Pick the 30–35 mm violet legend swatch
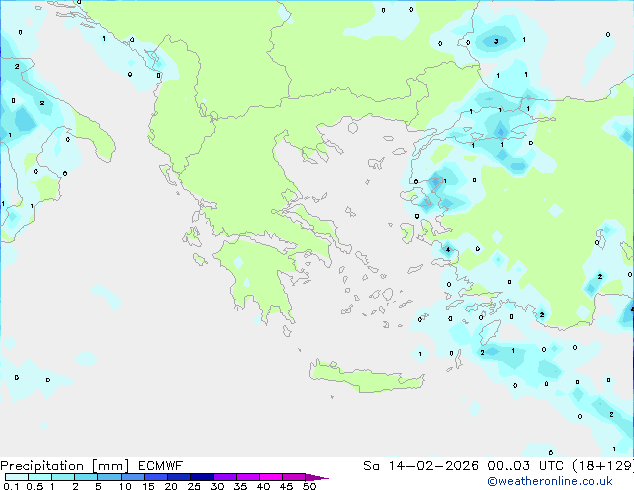634x490 pixels. pyautogui.click(x=225, y=477)
